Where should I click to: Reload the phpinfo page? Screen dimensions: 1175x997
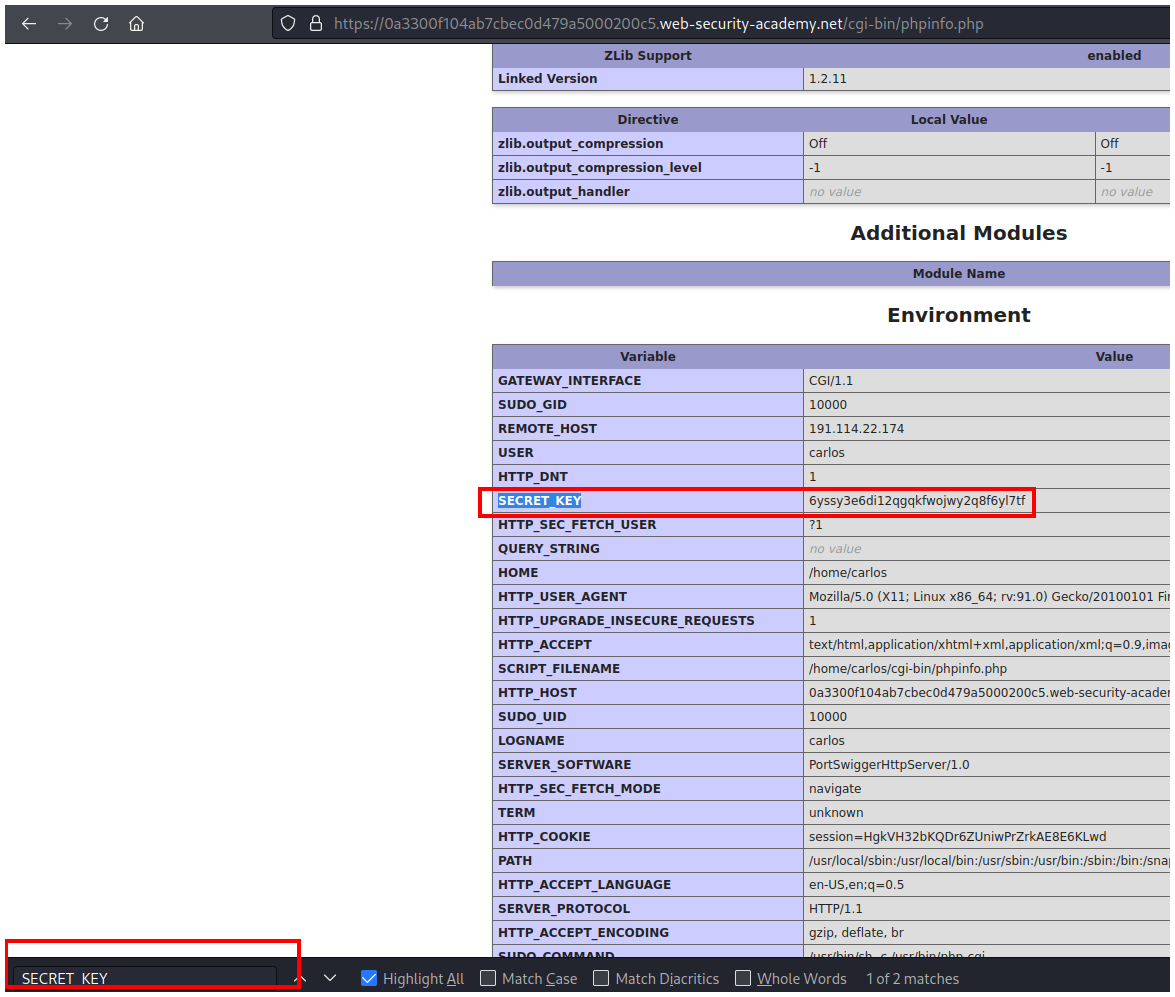tap(101, 24)
